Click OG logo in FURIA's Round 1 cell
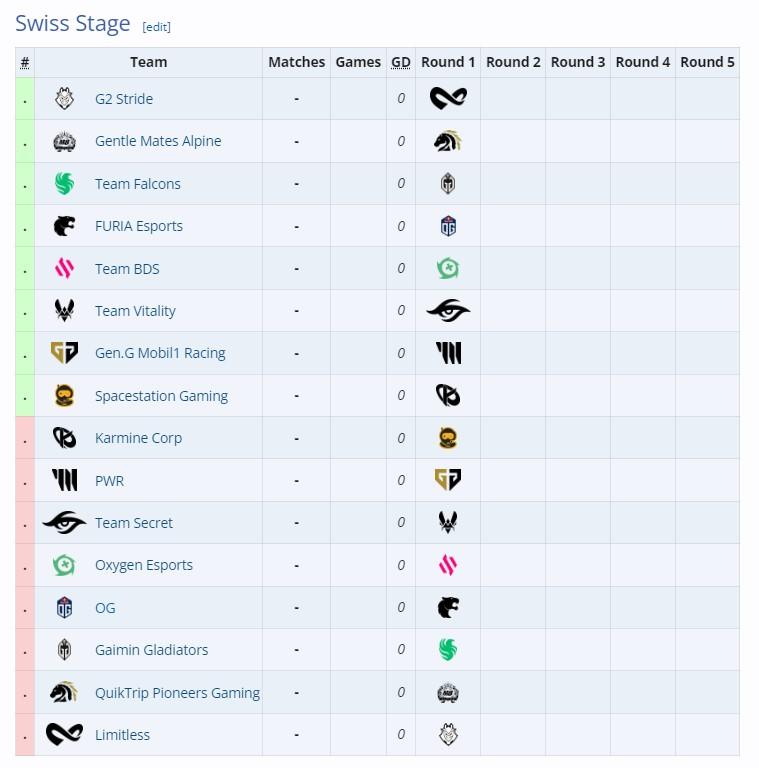The image size is (759, 768). click(448, 226)
